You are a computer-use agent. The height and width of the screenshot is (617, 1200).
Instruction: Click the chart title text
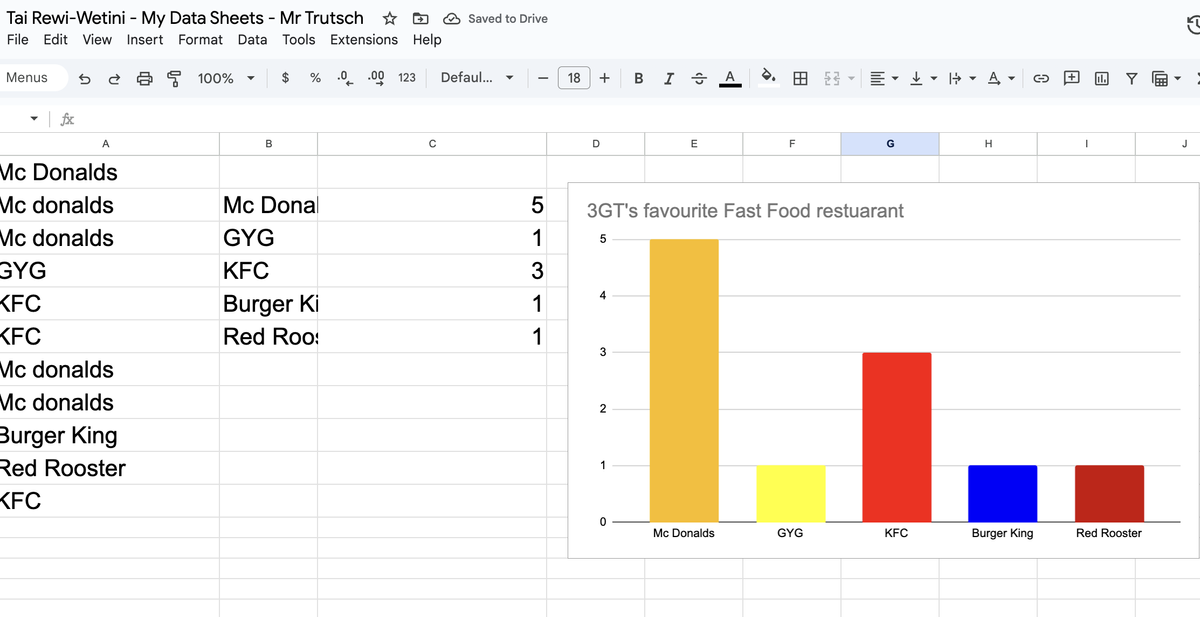[745, 211]
